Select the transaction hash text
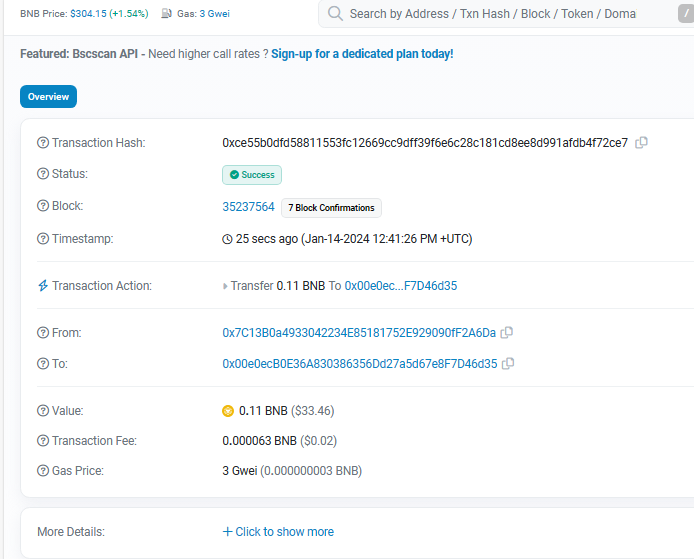The image size is (694, 559). click(x=425, y=143)
